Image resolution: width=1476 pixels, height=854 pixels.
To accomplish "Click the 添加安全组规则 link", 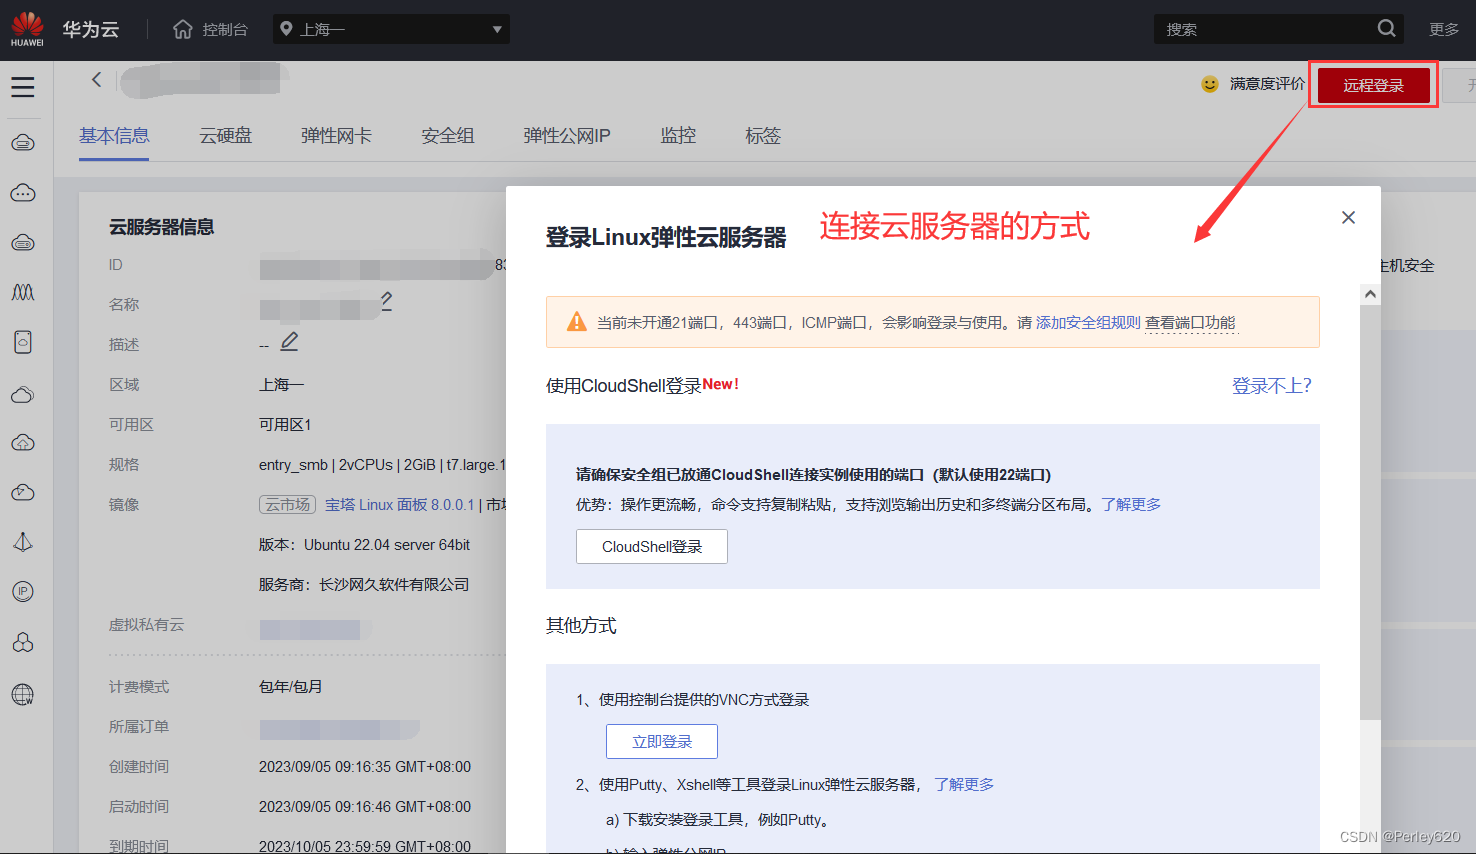I will [1088, 322].
